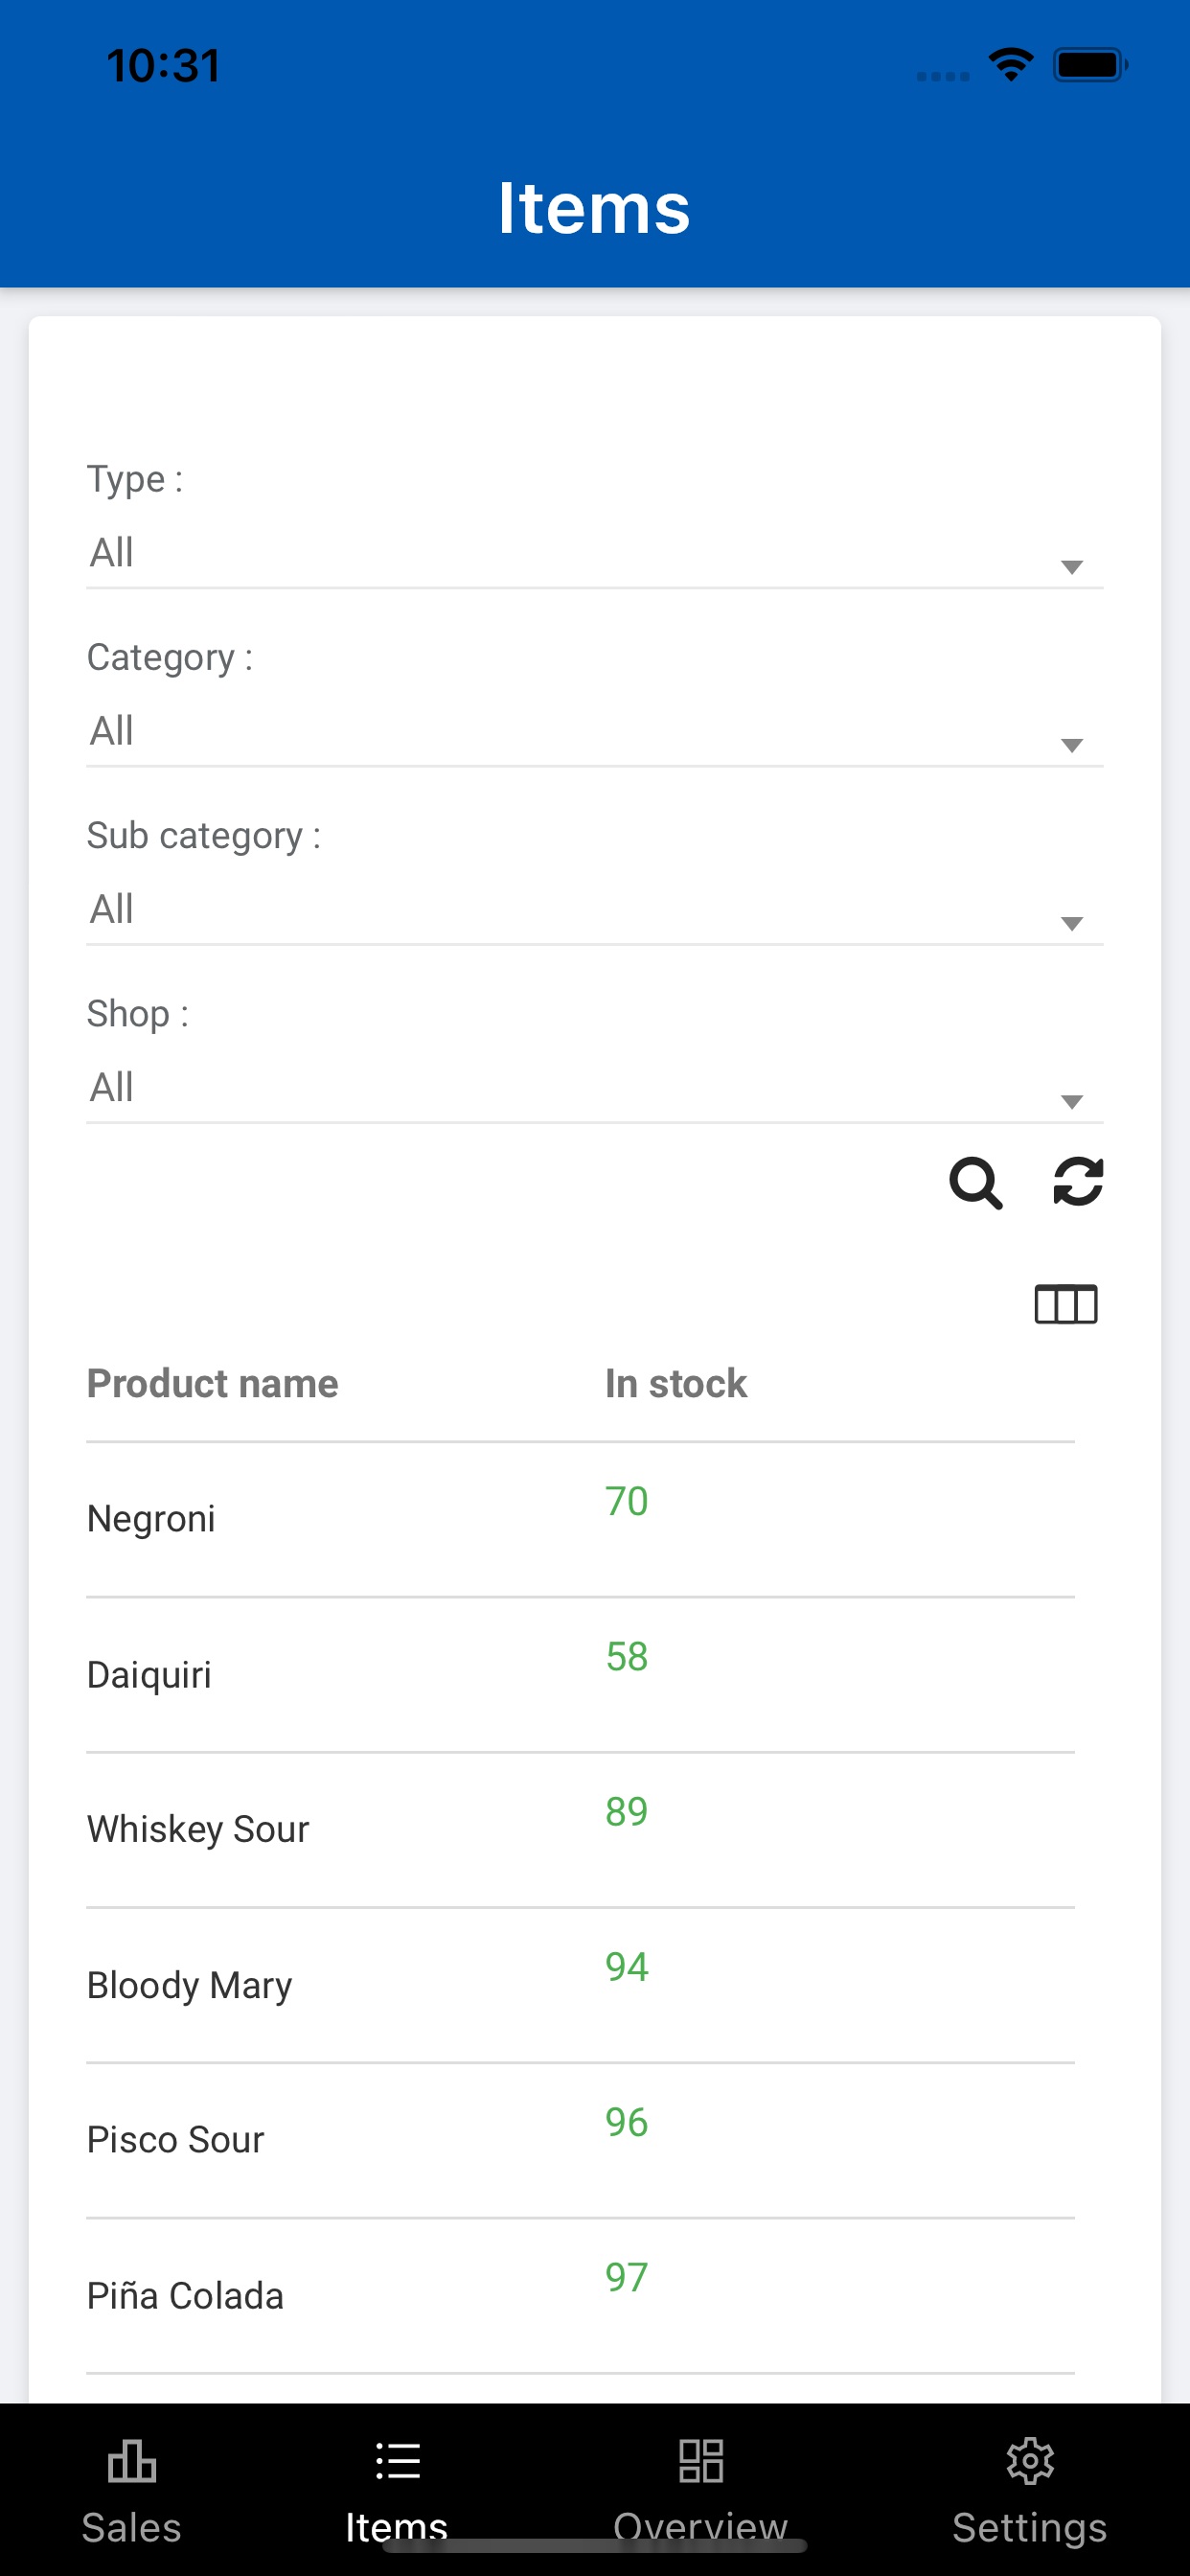Tap the Piña Colada row
The image size is (1190, 2576).
point(581,2296)
